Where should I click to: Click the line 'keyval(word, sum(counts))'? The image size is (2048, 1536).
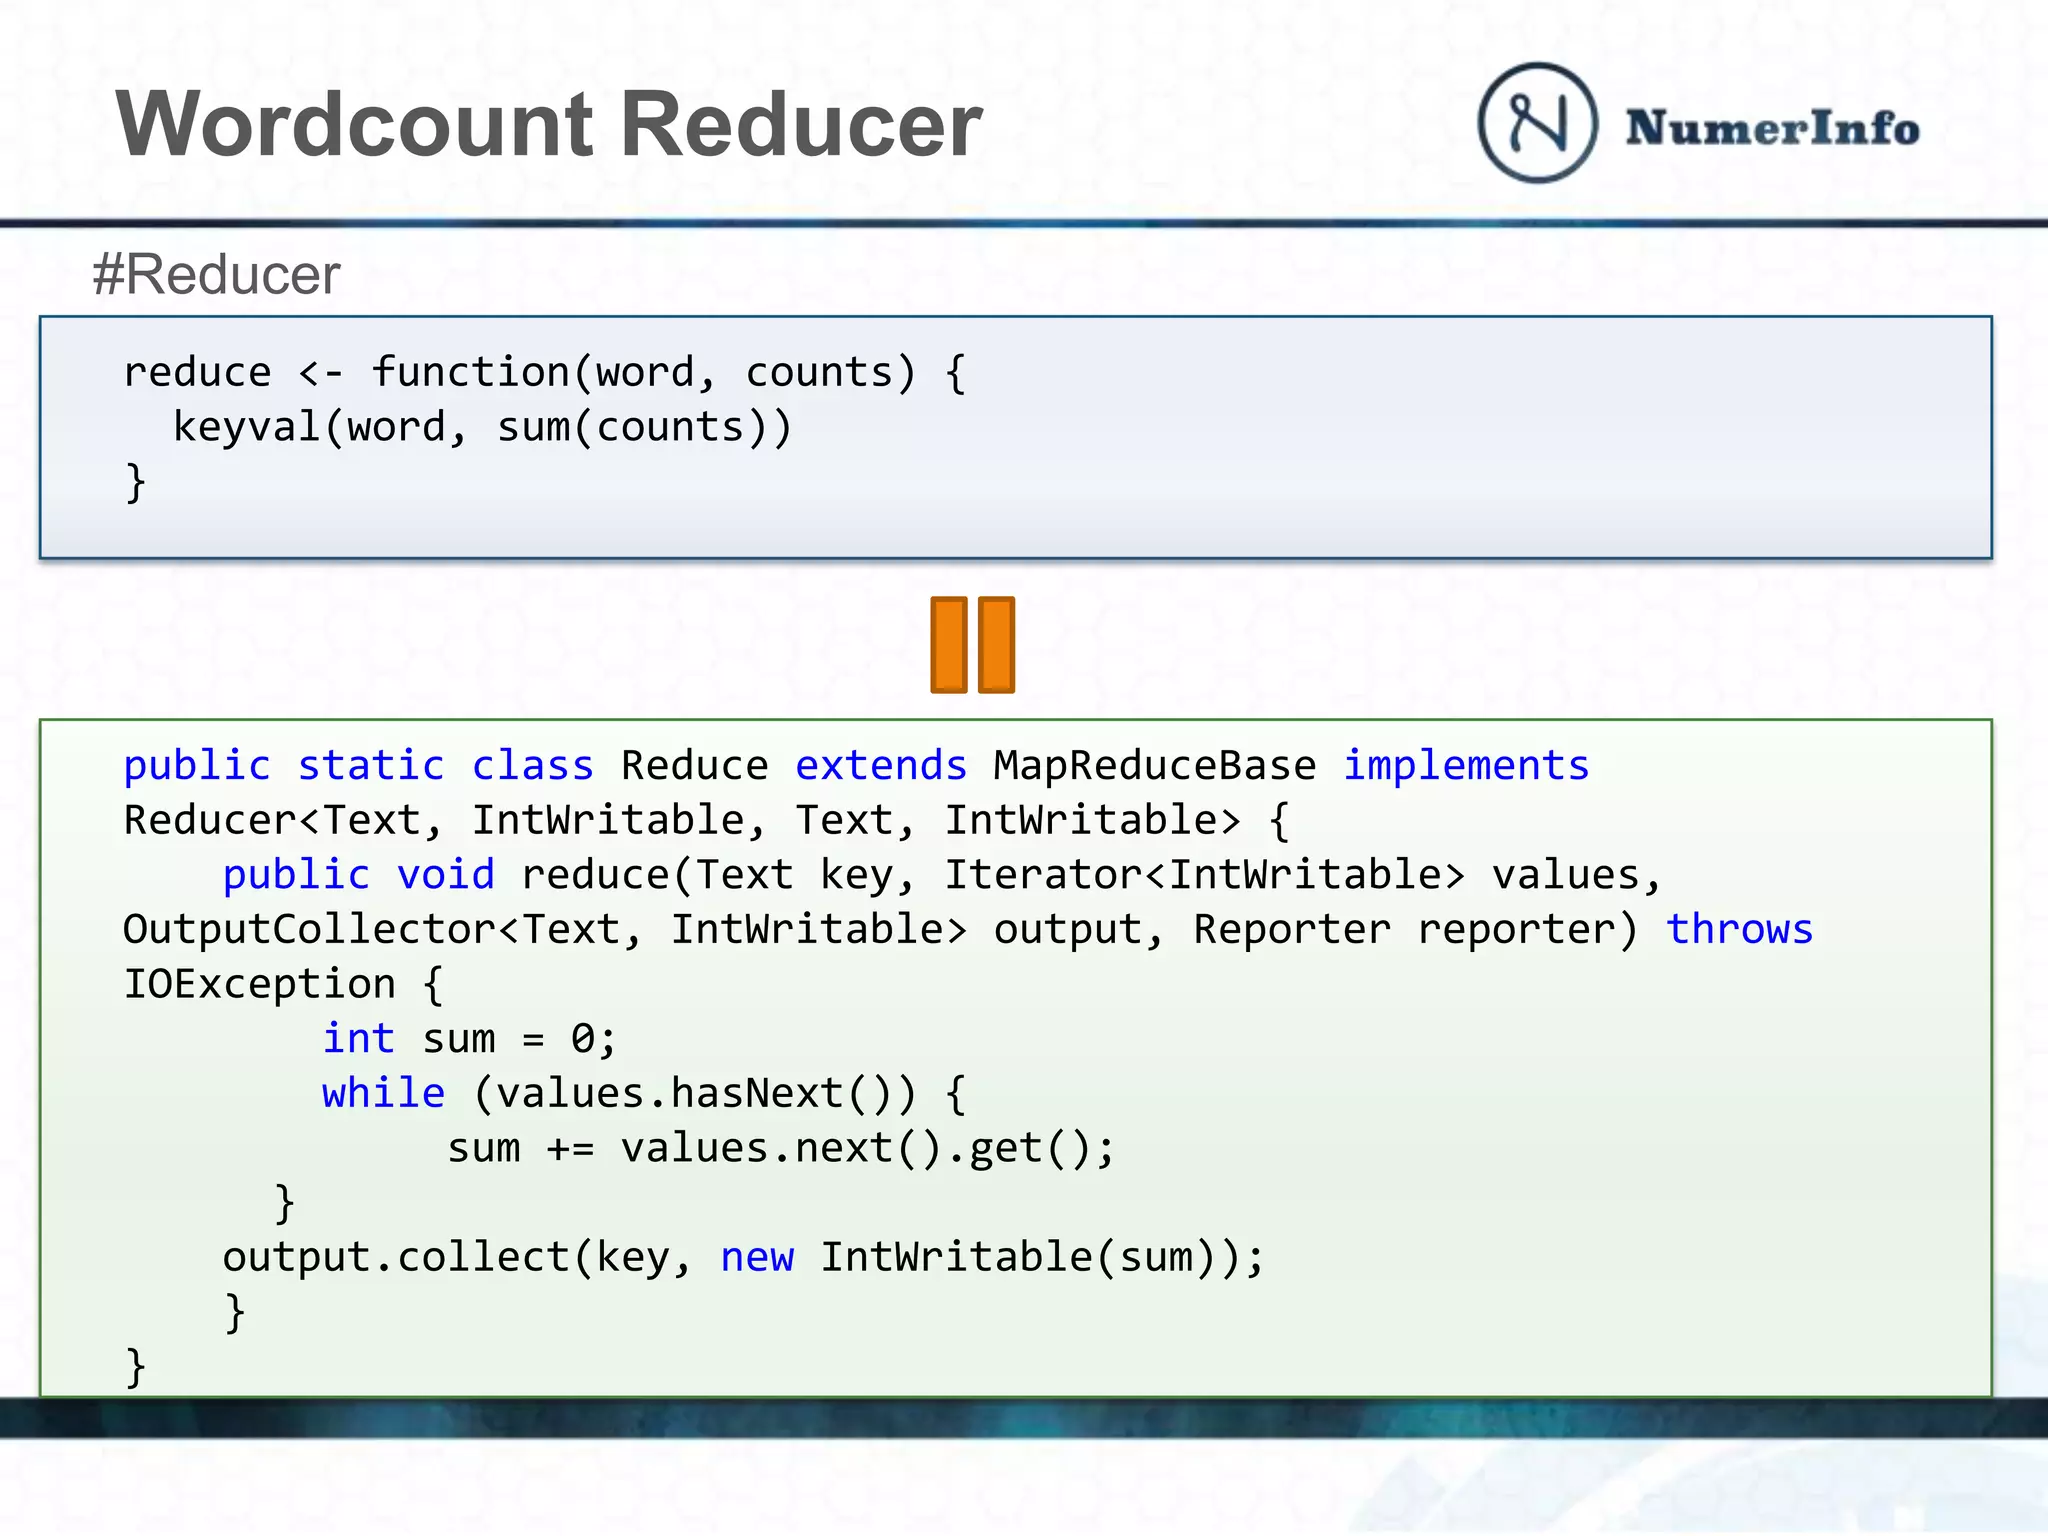point(483,428)
